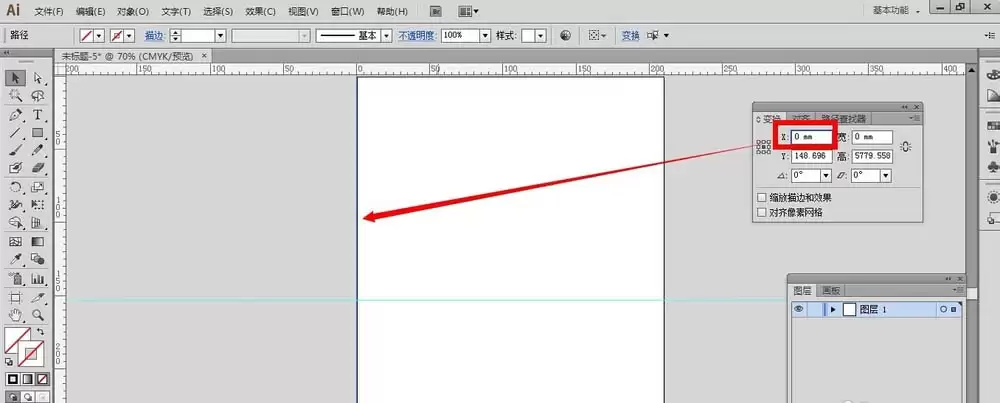The width and height of the screenshot is (1000, 403).
Task: Select the Type tool
Action: [x=38, y=115]
